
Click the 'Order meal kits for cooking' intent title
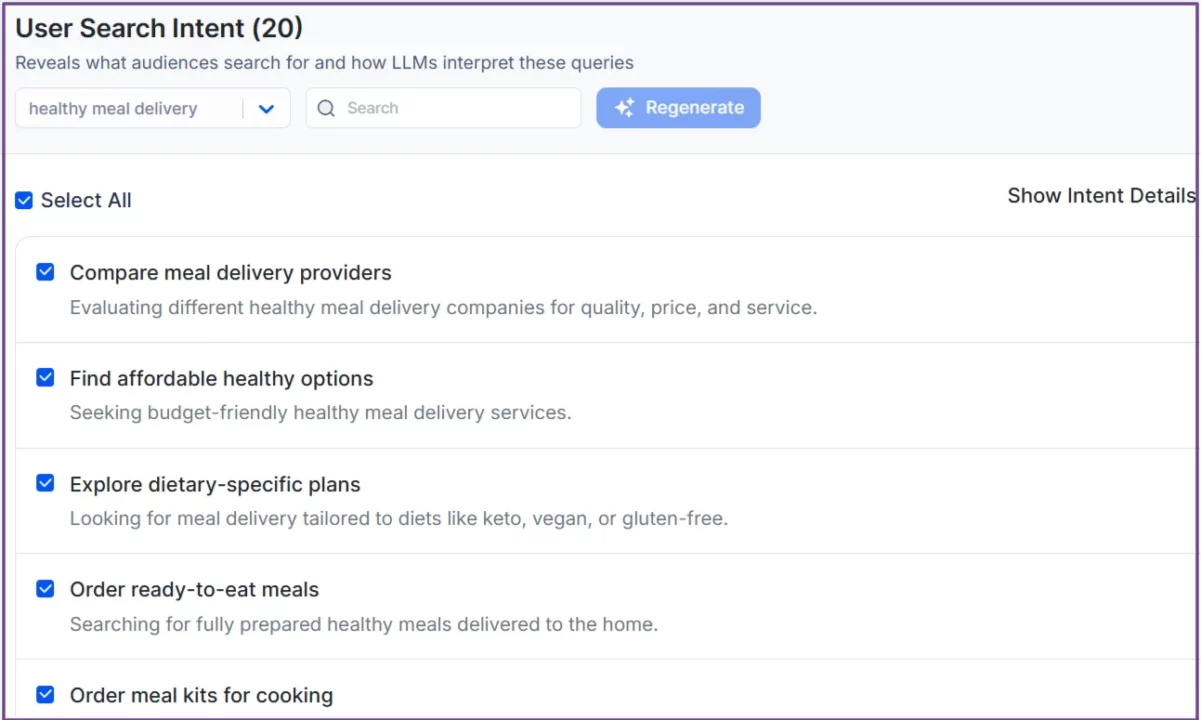(x=201, y=694)
